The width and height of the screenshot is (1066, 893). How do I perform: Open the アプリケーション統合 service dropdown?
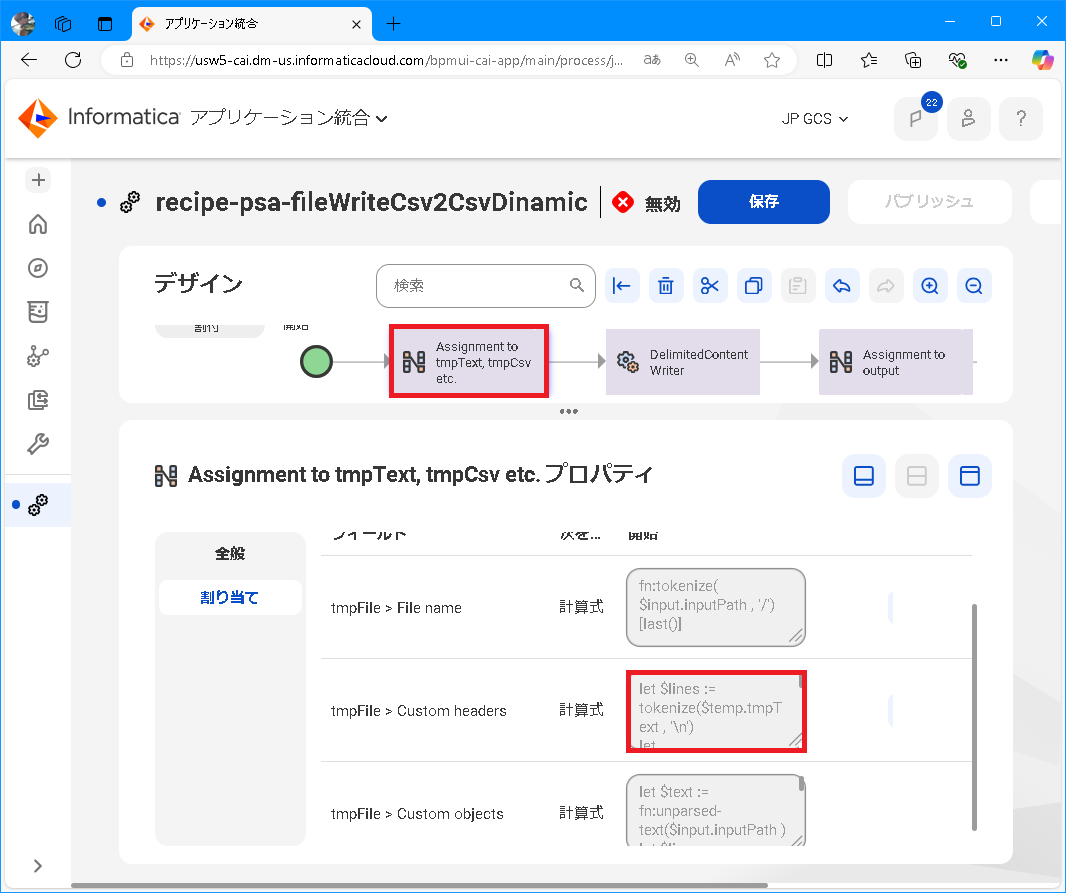click(x=289, y=118)
